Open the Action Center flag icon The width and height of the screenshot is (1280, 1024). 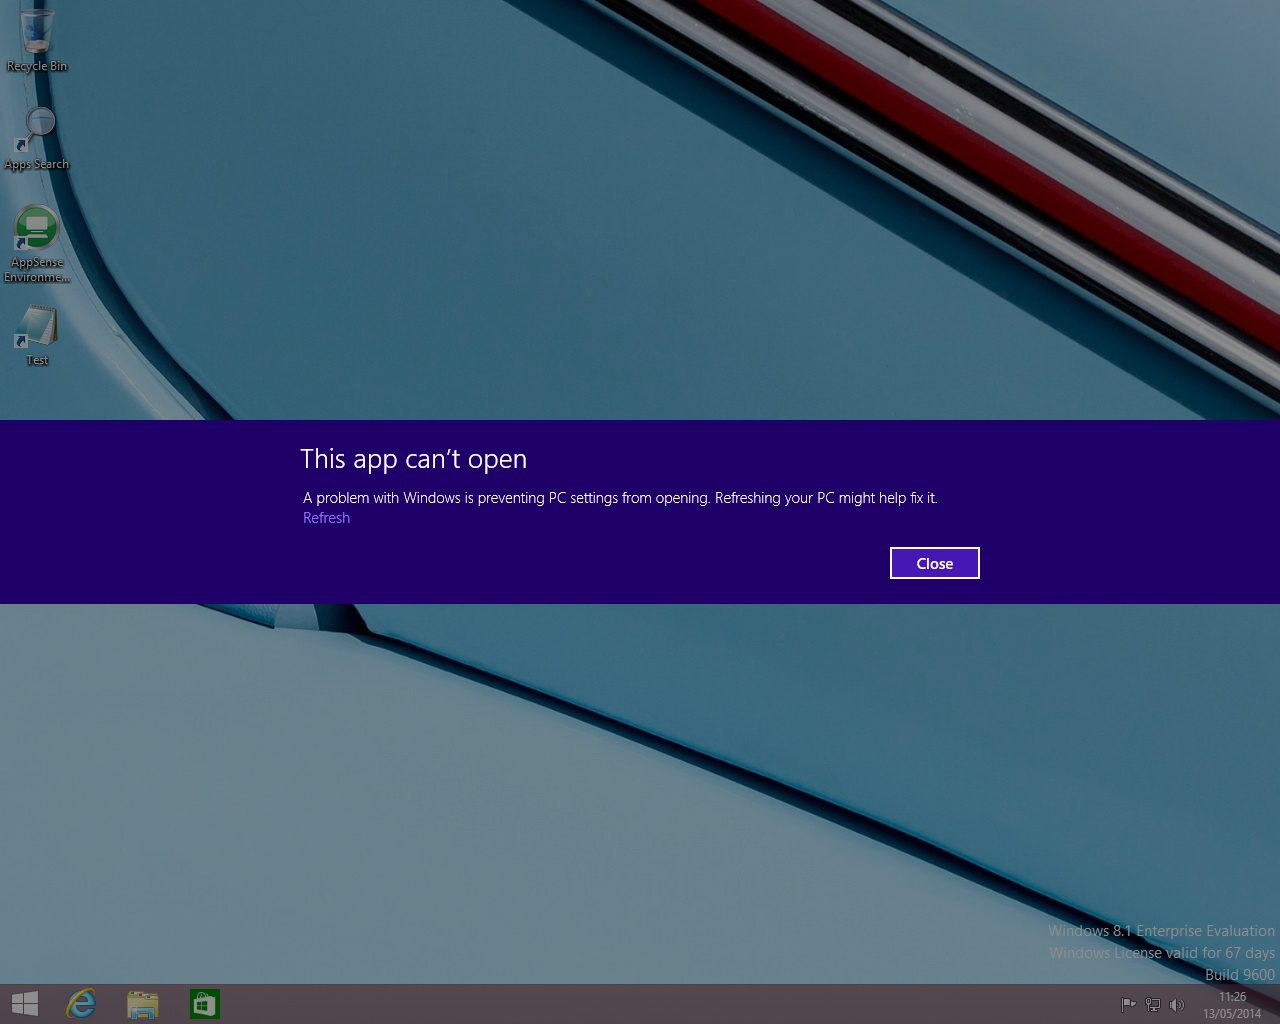tap(1128, 1005)
